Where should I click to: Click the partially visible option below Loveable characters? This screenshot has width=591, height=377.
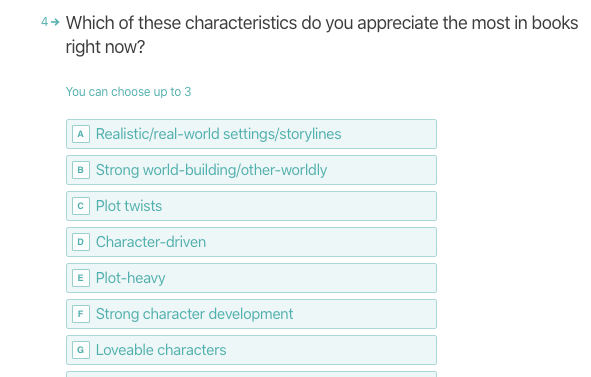pos(251,374)
